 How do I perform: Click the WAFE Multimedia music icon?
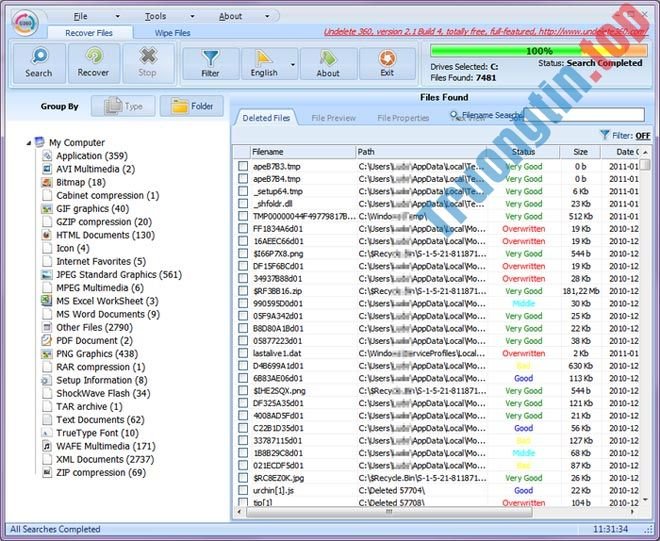47,446
